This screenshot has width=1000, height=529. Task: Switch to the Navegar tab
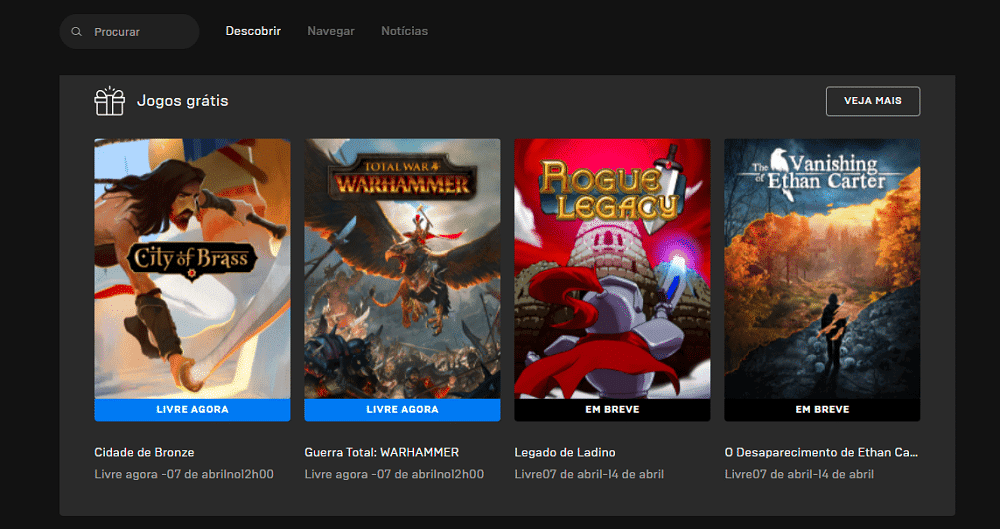click(331, 31)
